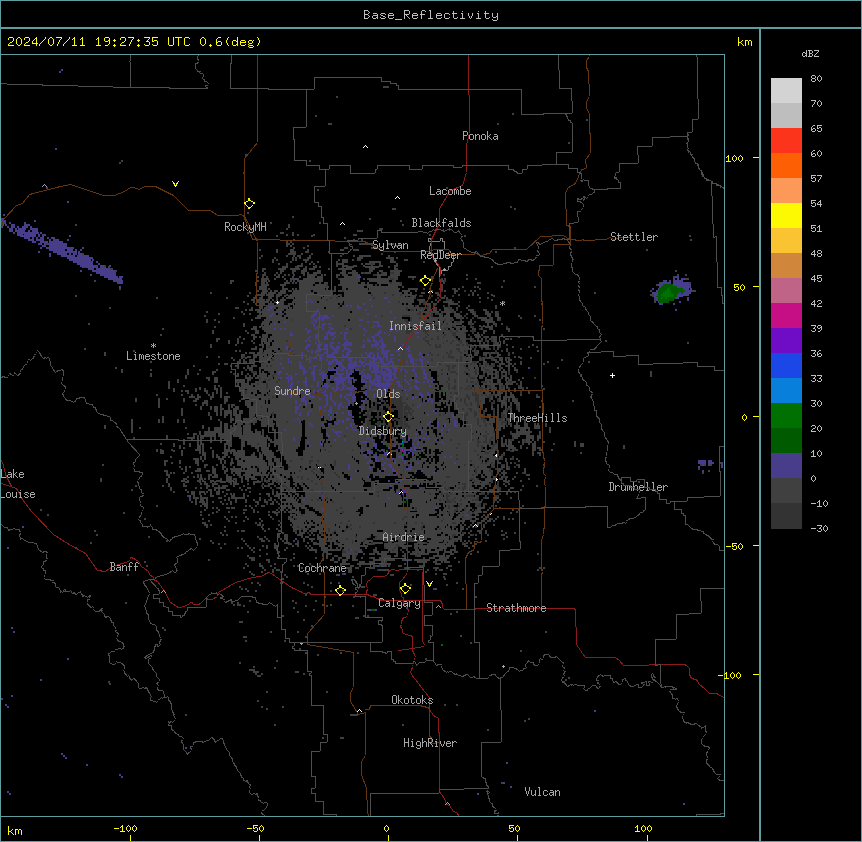Click the green radar echo east of Stettler

click(x=668, y=292)
